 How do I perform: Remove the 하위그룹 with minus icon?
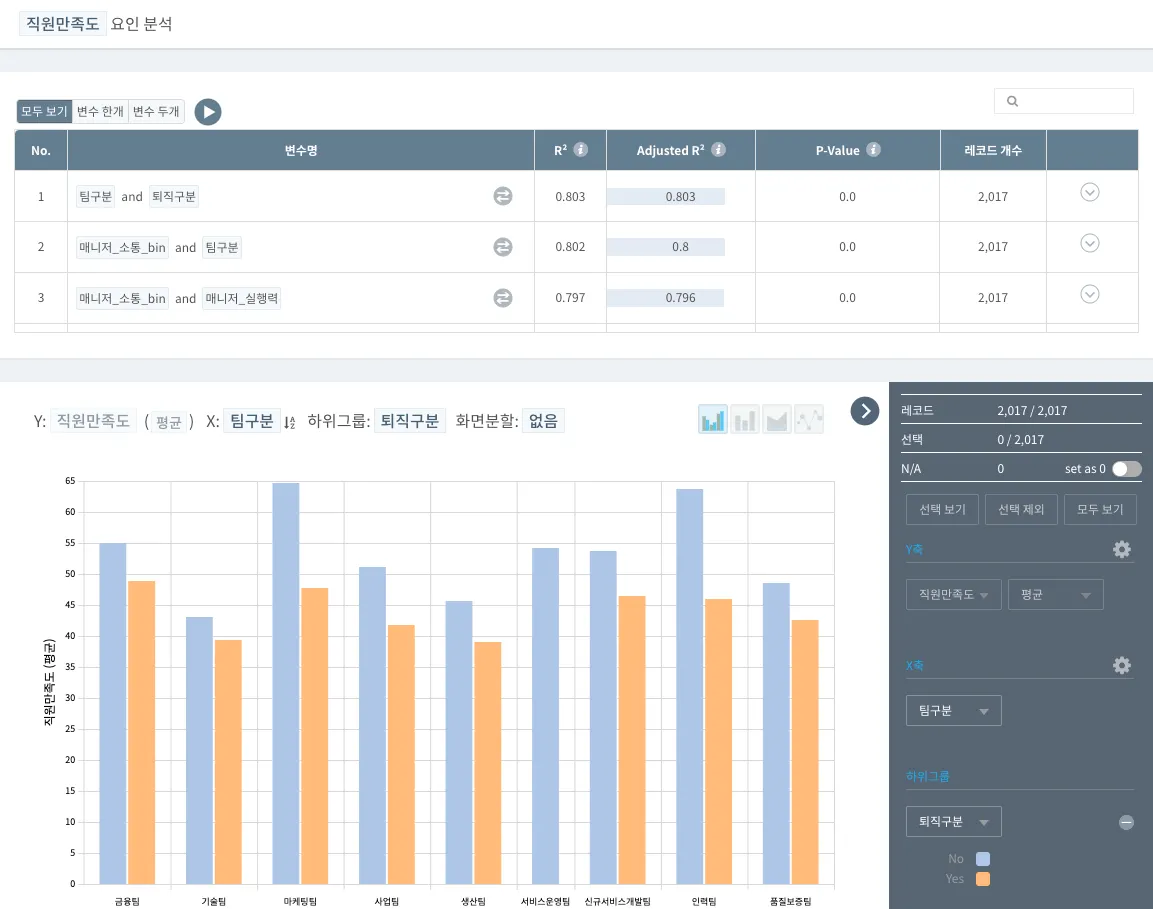pyautogui.click(x=1126, y=822)
